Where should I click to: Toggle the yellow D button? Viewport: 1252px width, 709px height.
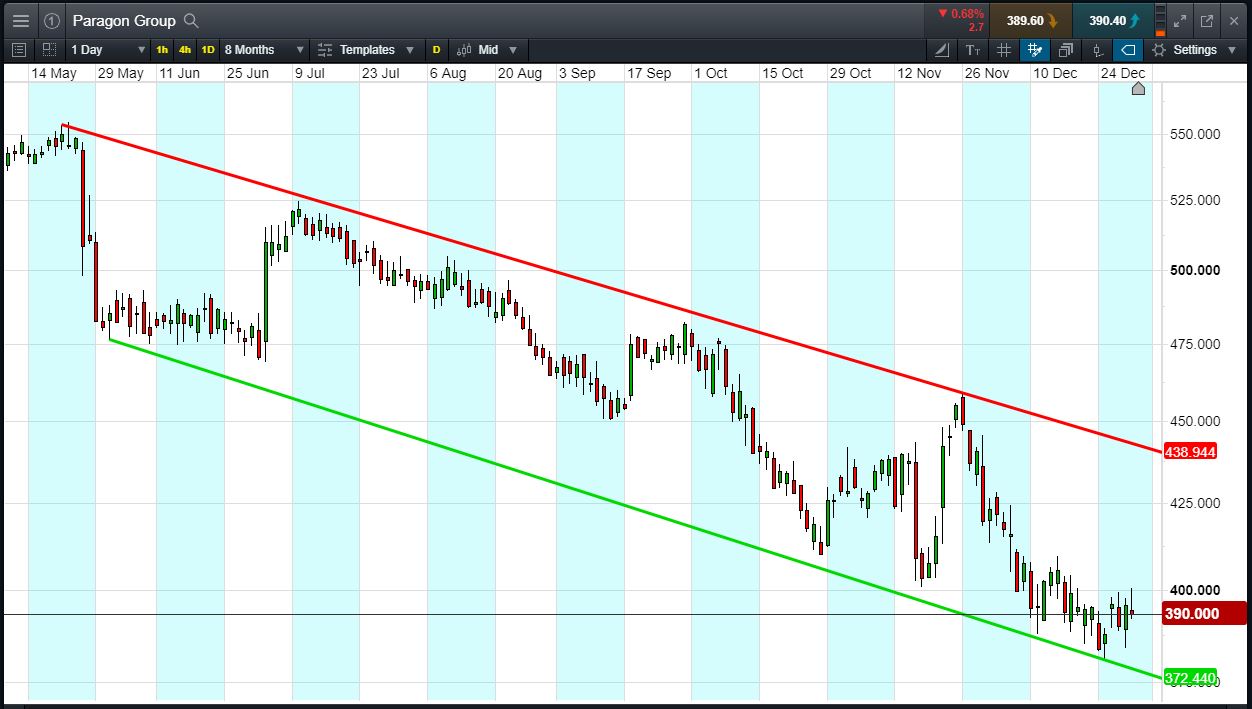pyautogui.click(x=436, y=49)
